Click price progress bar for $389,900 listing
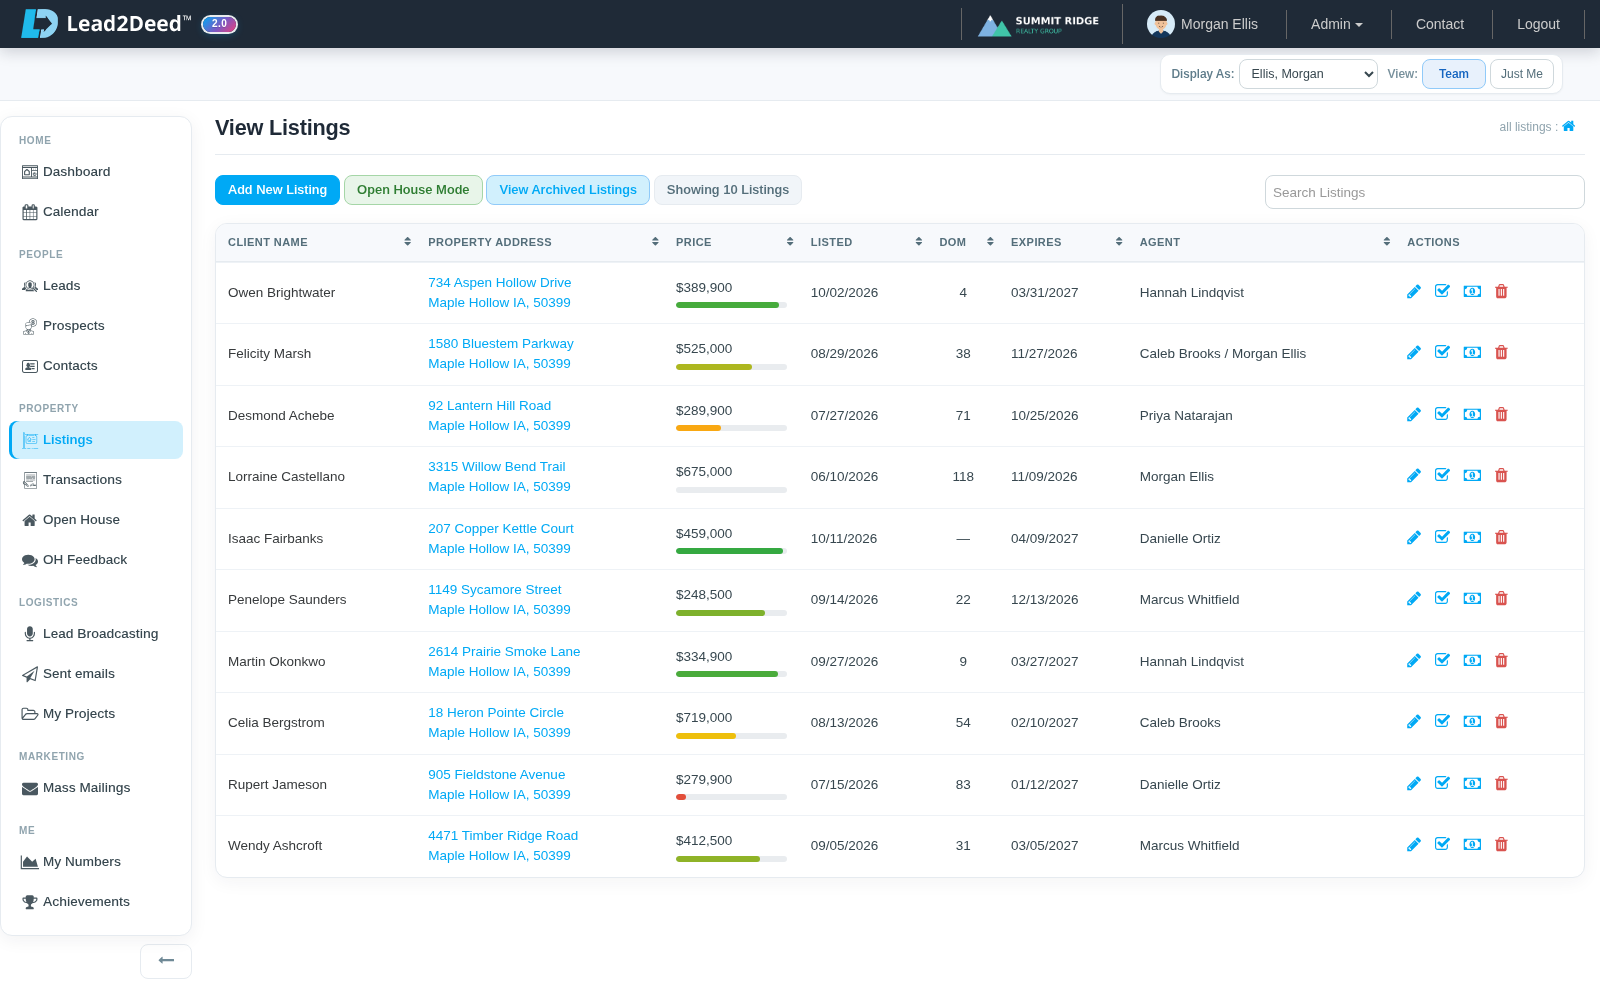 point(731,305)
